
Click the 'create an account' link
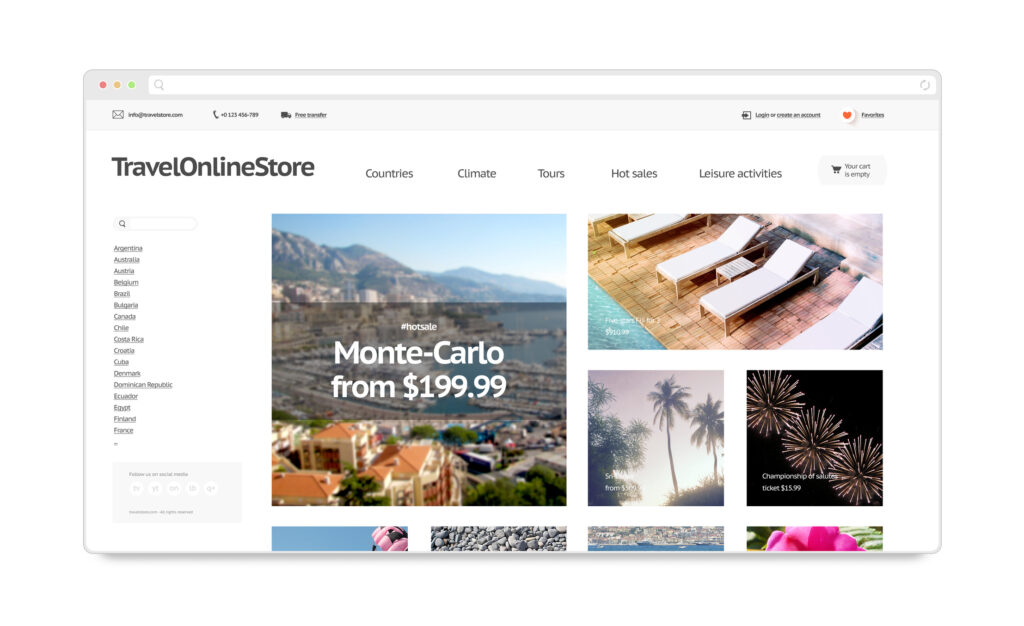(x=798, y=115)
